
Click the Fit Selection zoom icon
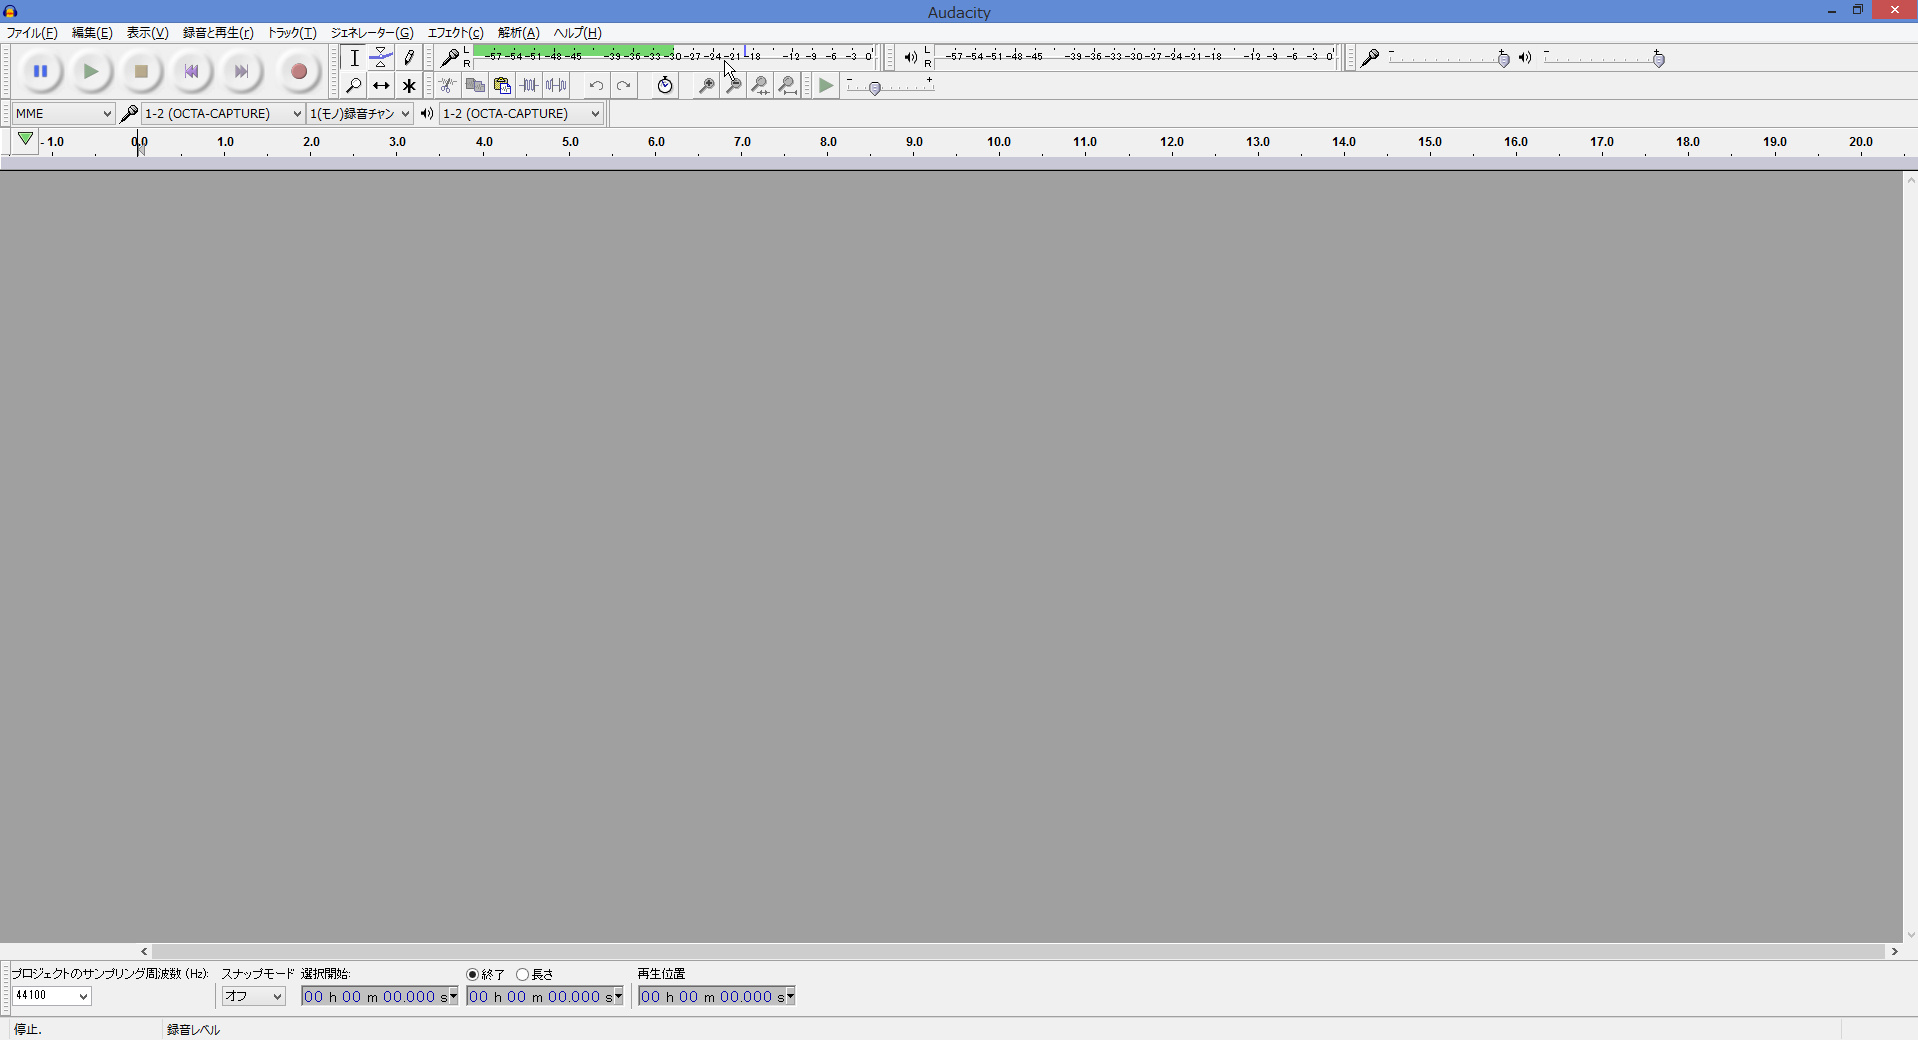[x=760, y=85]
